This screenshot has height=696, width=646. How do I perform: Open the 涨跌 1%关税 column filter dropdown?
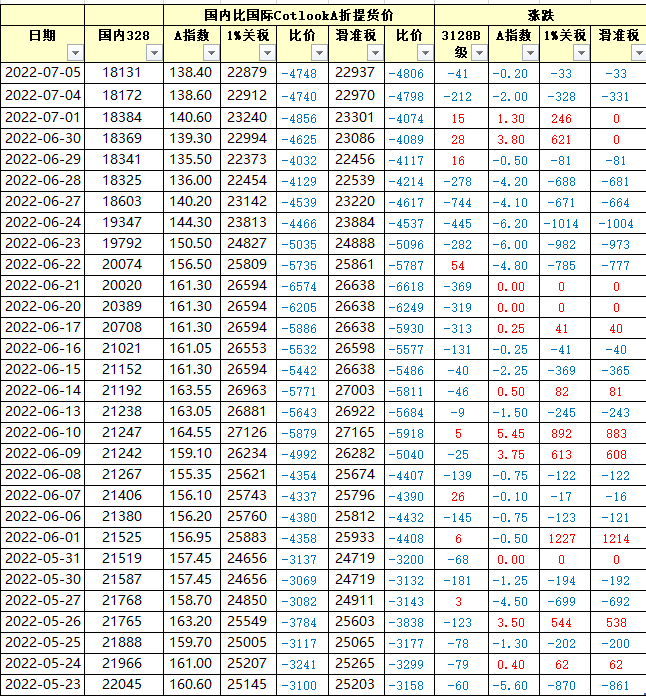tap(581, 53)
